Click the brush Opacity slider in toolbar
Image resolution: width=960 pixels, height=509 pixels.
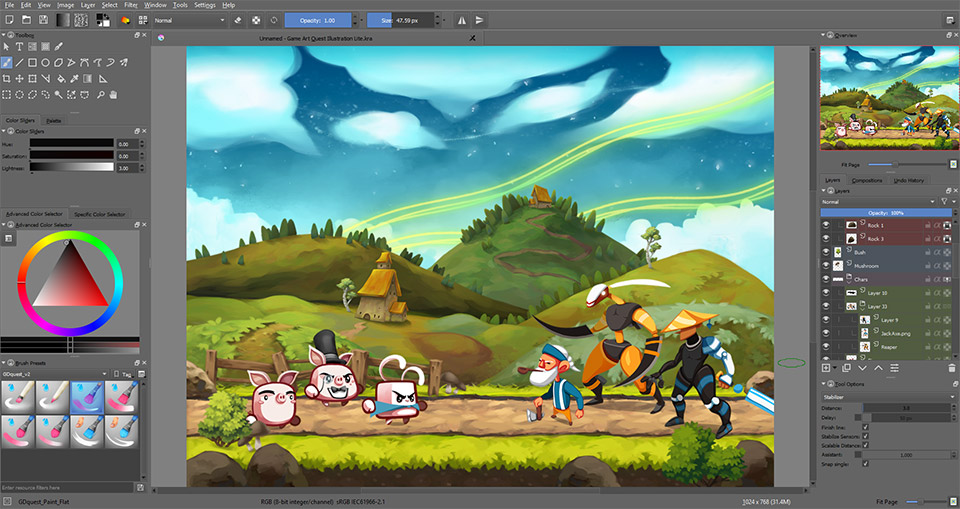point(318,19)
